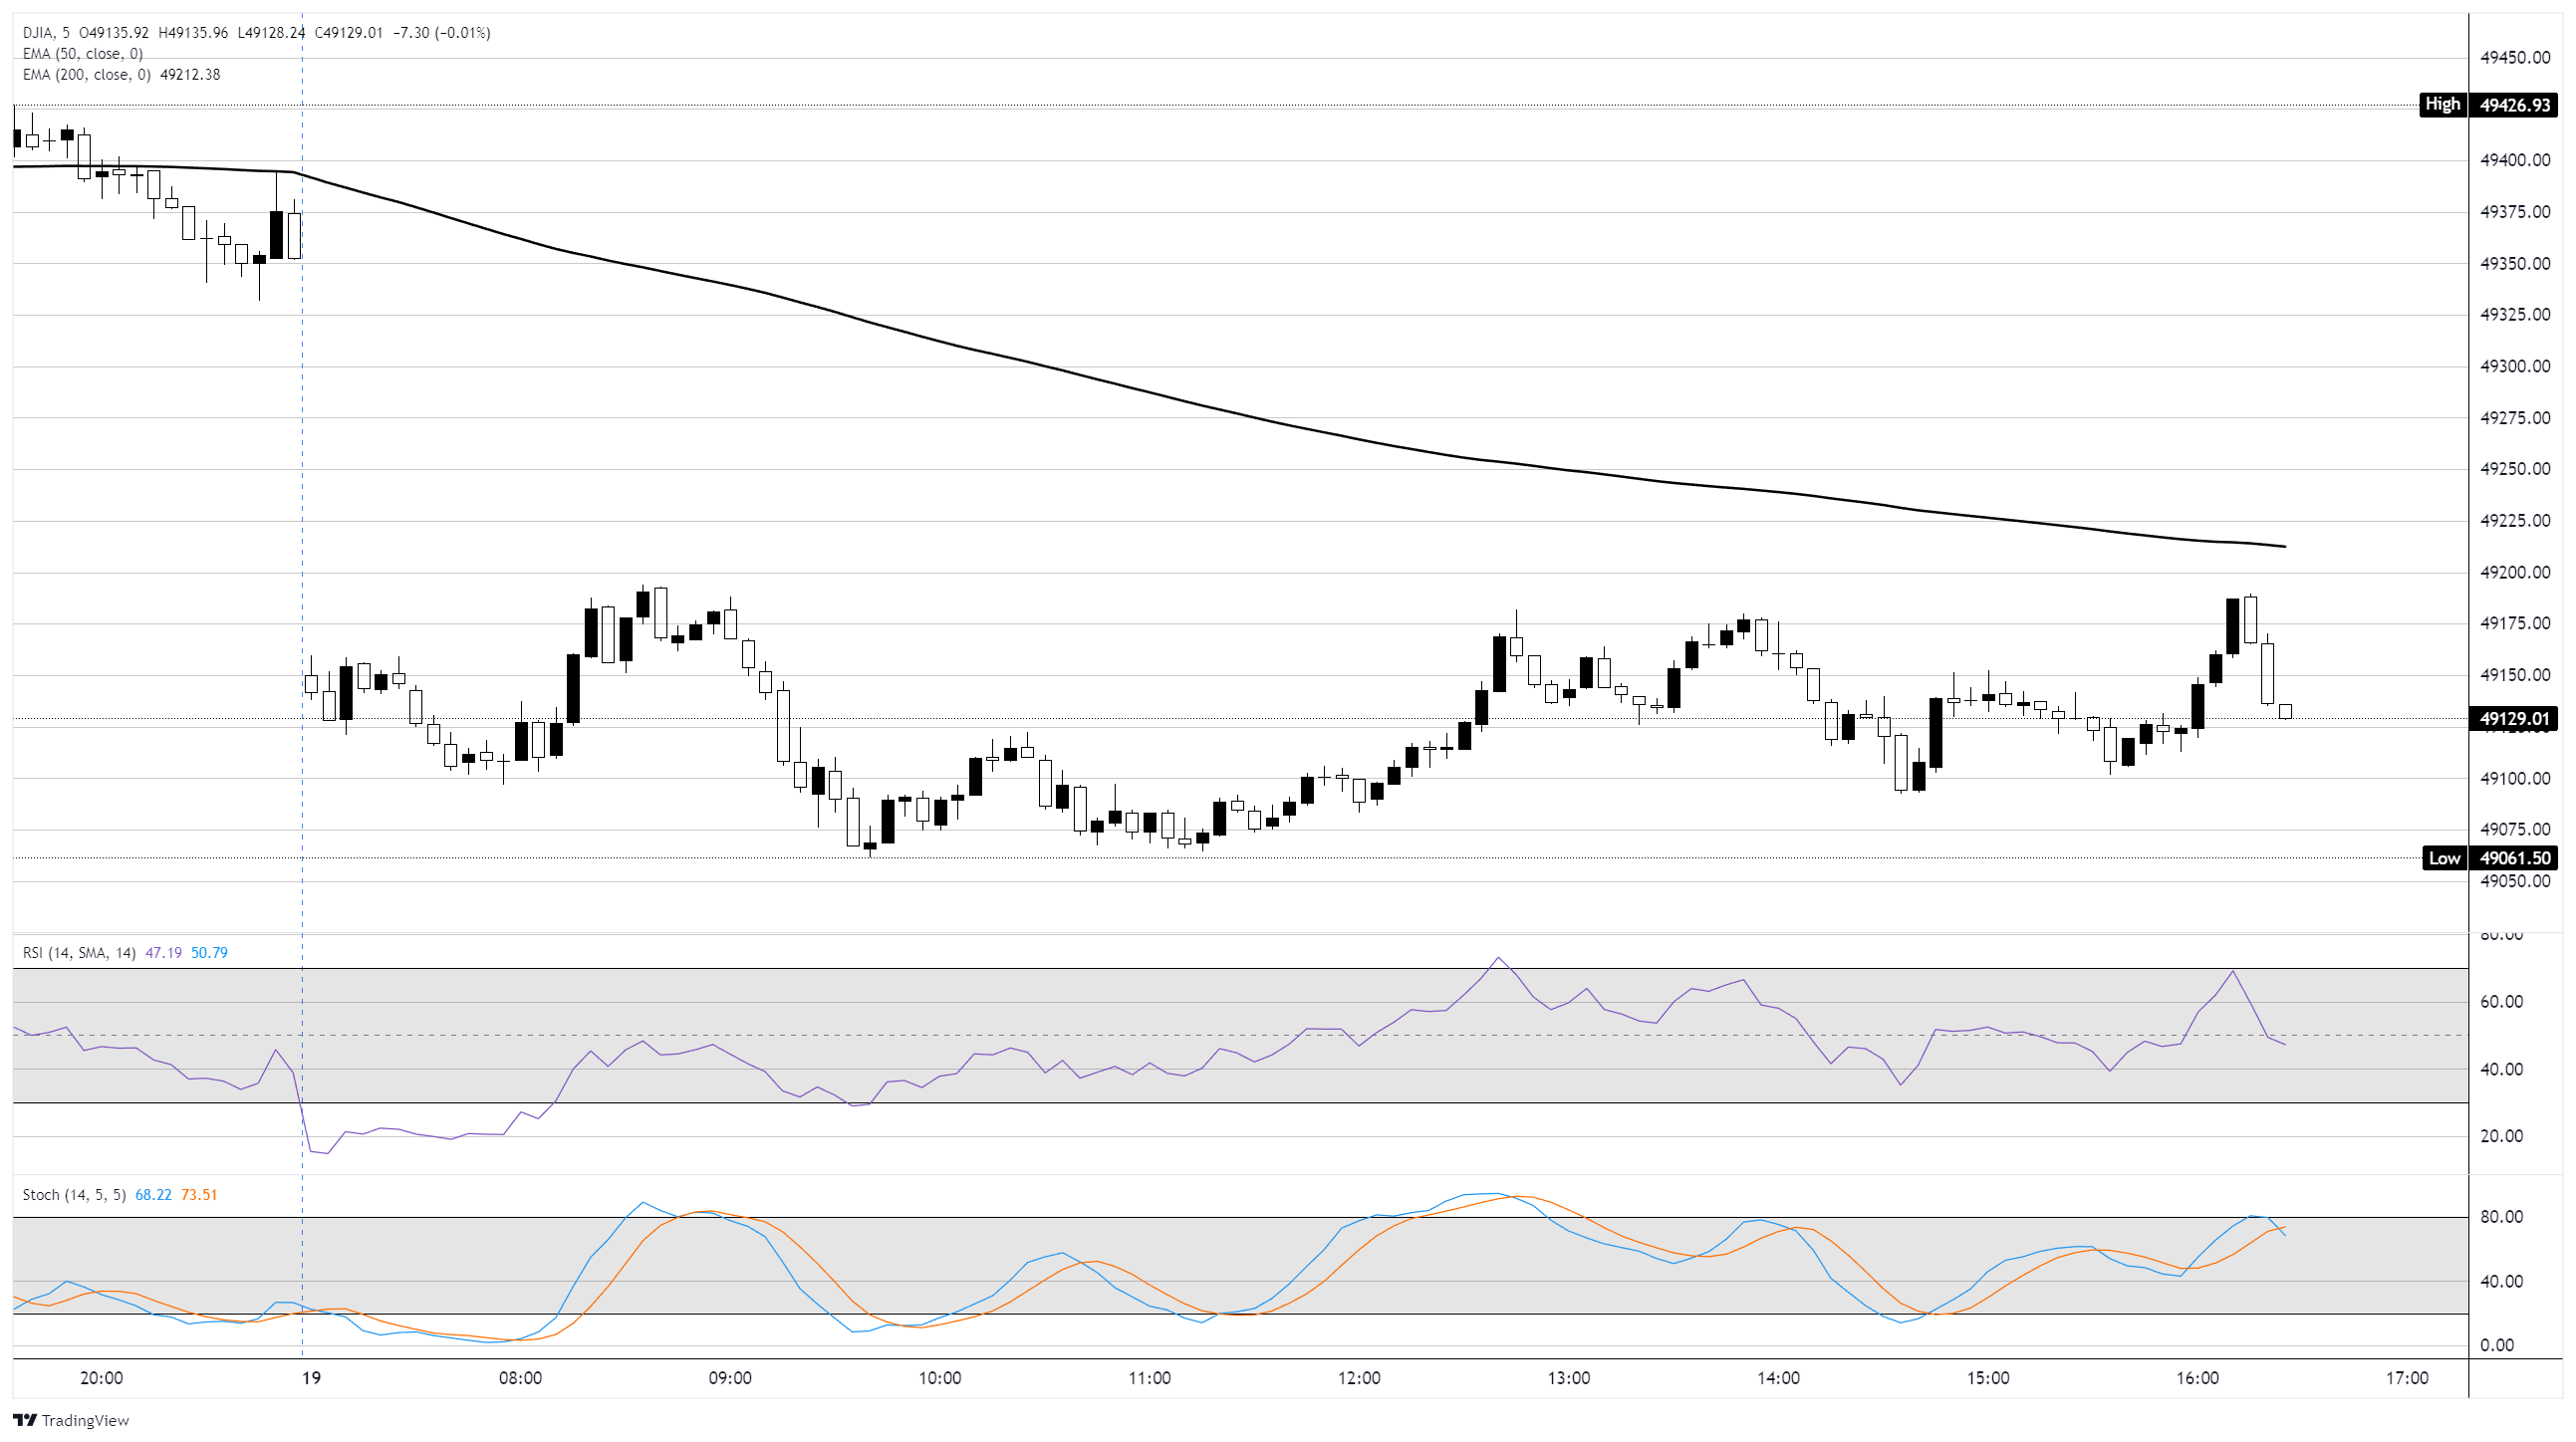Click the 20:00 time axis label

click(102, 1378)
